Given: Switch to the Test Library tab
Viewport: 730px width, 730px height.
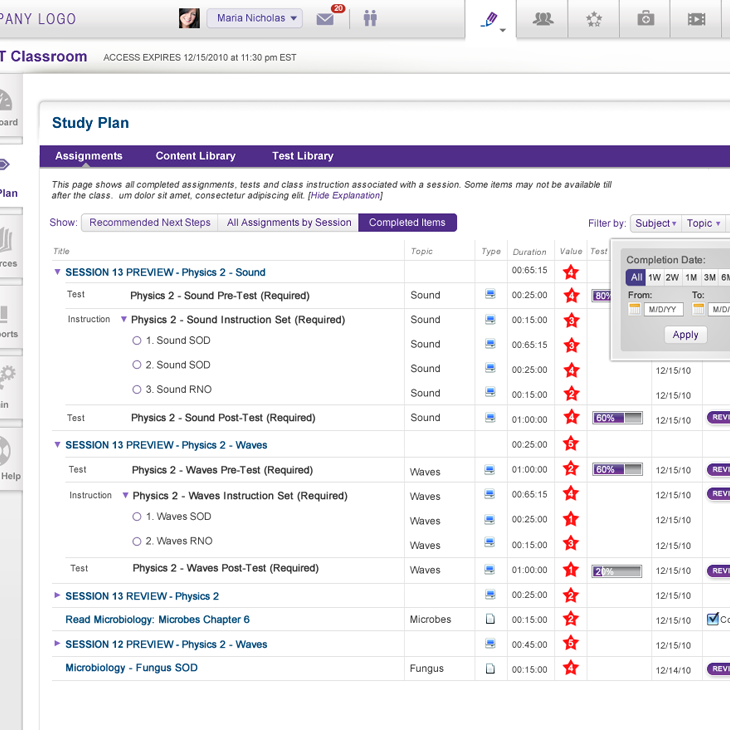Looking at the screenshot, I should [x=302, y=156].
